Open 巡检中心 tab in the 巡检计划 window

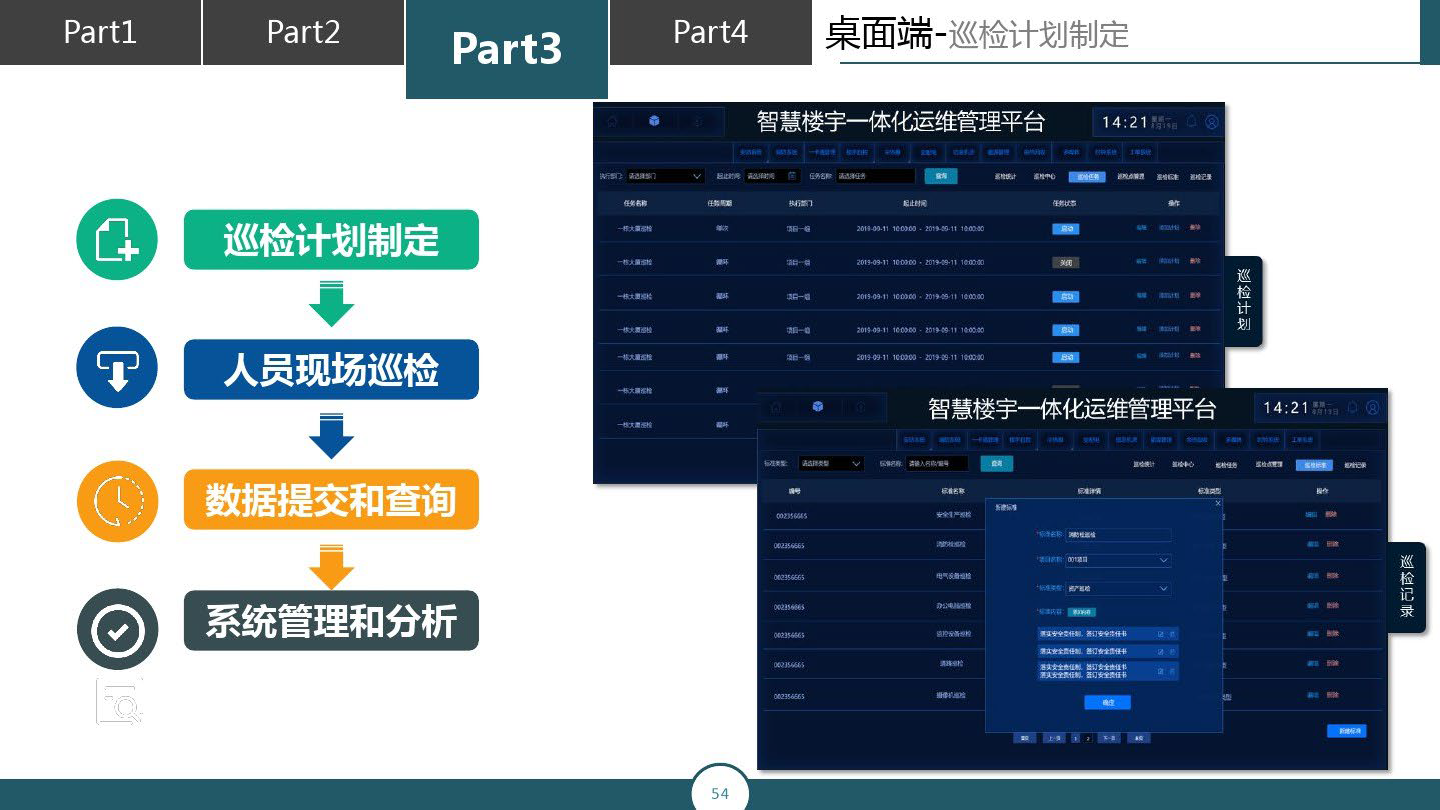[1044, 177]
